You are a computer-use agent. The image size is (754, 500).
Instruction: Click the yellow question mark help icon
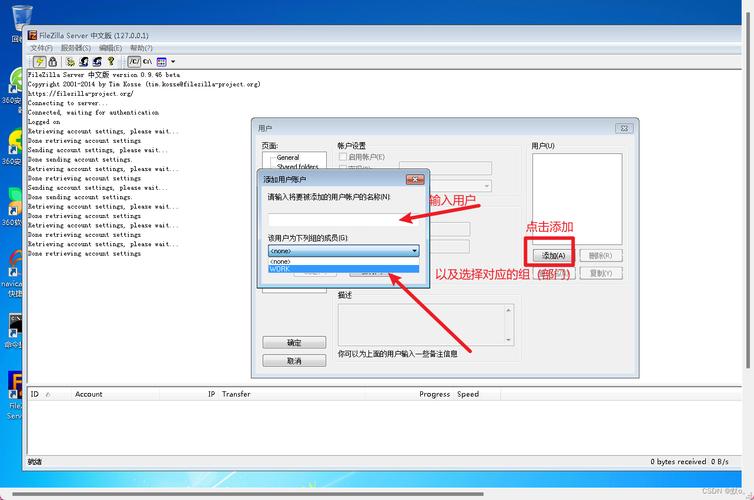111,61
